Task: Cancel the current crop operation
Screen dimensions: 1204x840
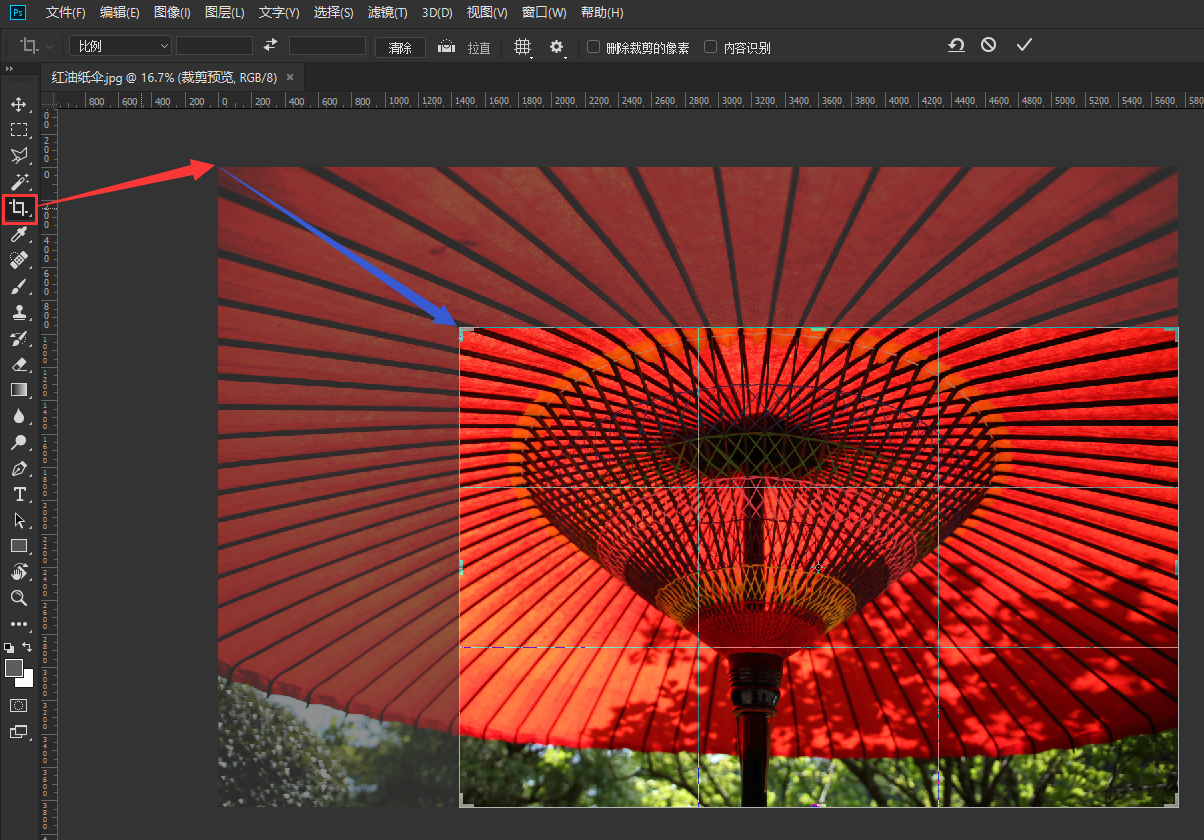Action: (x=989, y=45)
